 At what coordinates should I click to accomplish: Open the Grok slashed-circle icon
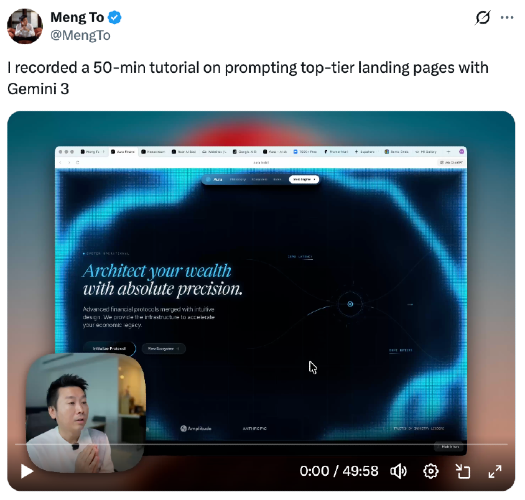pyautogui.click(x=483, y=17)
